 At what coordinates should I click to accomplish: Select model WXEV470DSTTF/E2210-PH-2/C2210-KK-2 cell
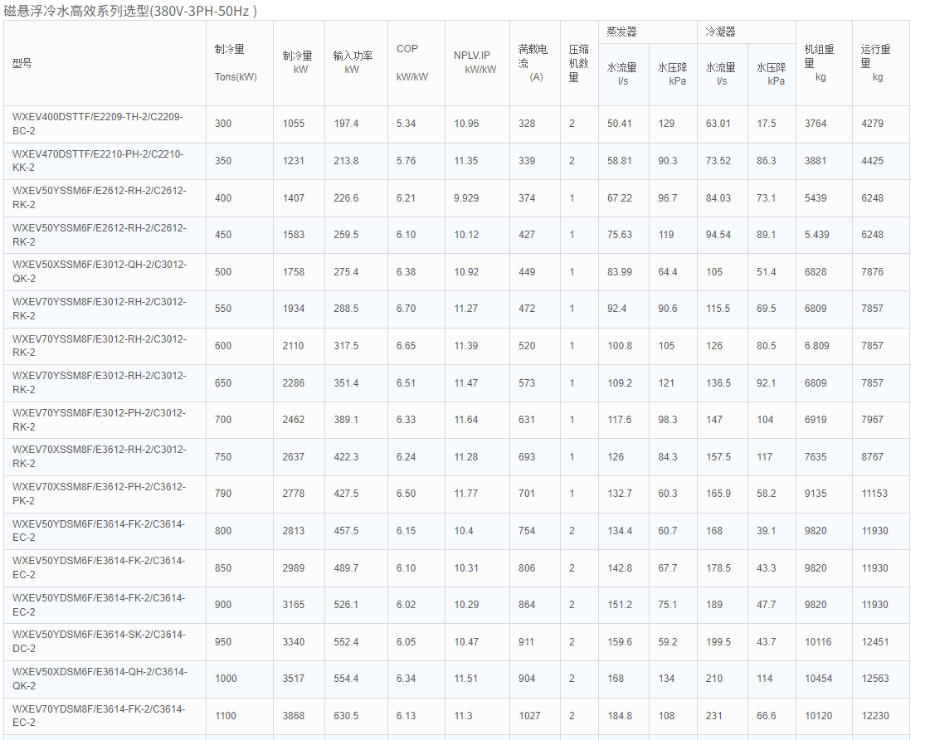pos(98,161)
